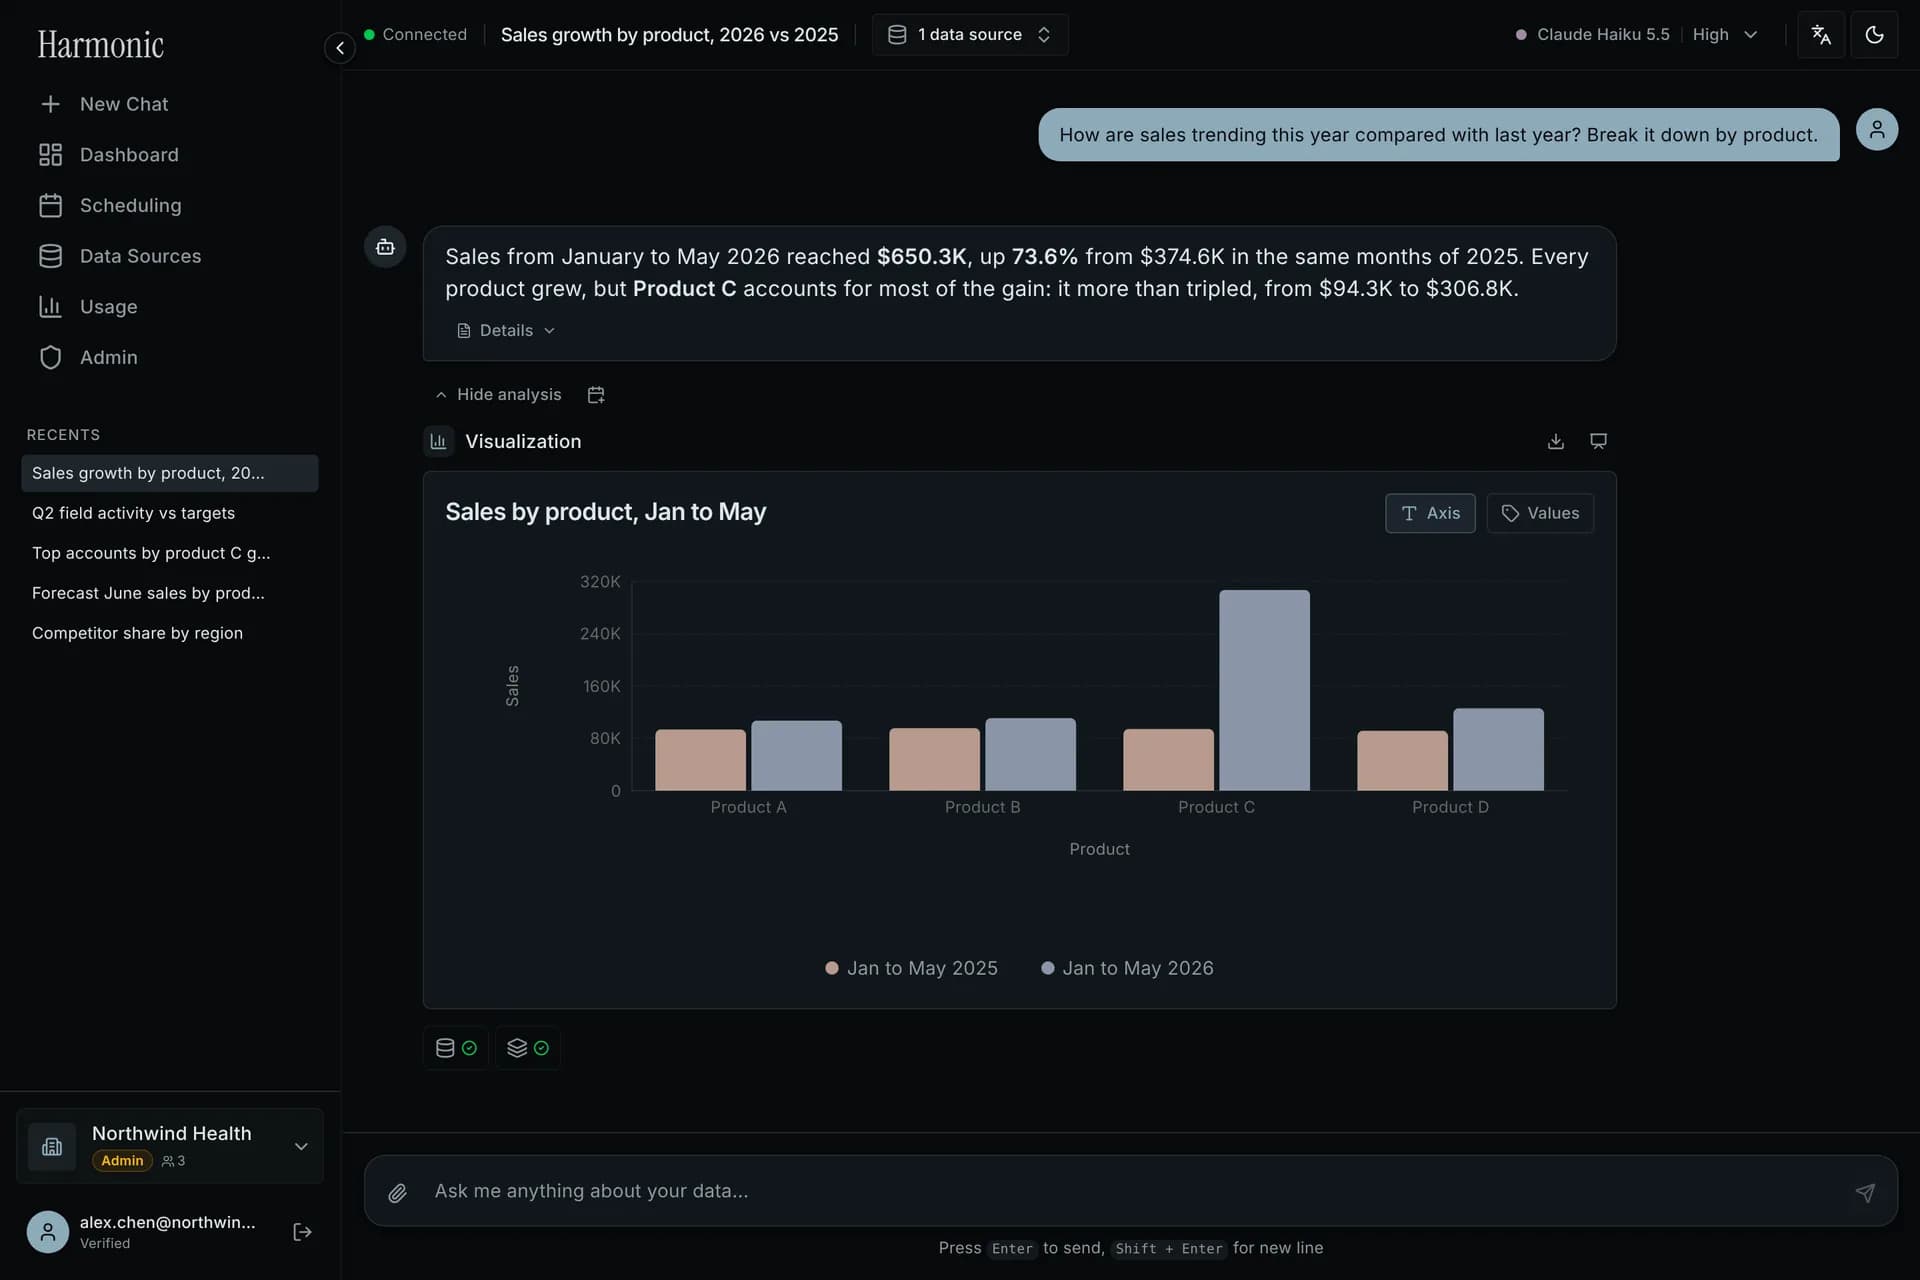
Task: Click the chat title Sales growth by product
Action: (669, 34)
